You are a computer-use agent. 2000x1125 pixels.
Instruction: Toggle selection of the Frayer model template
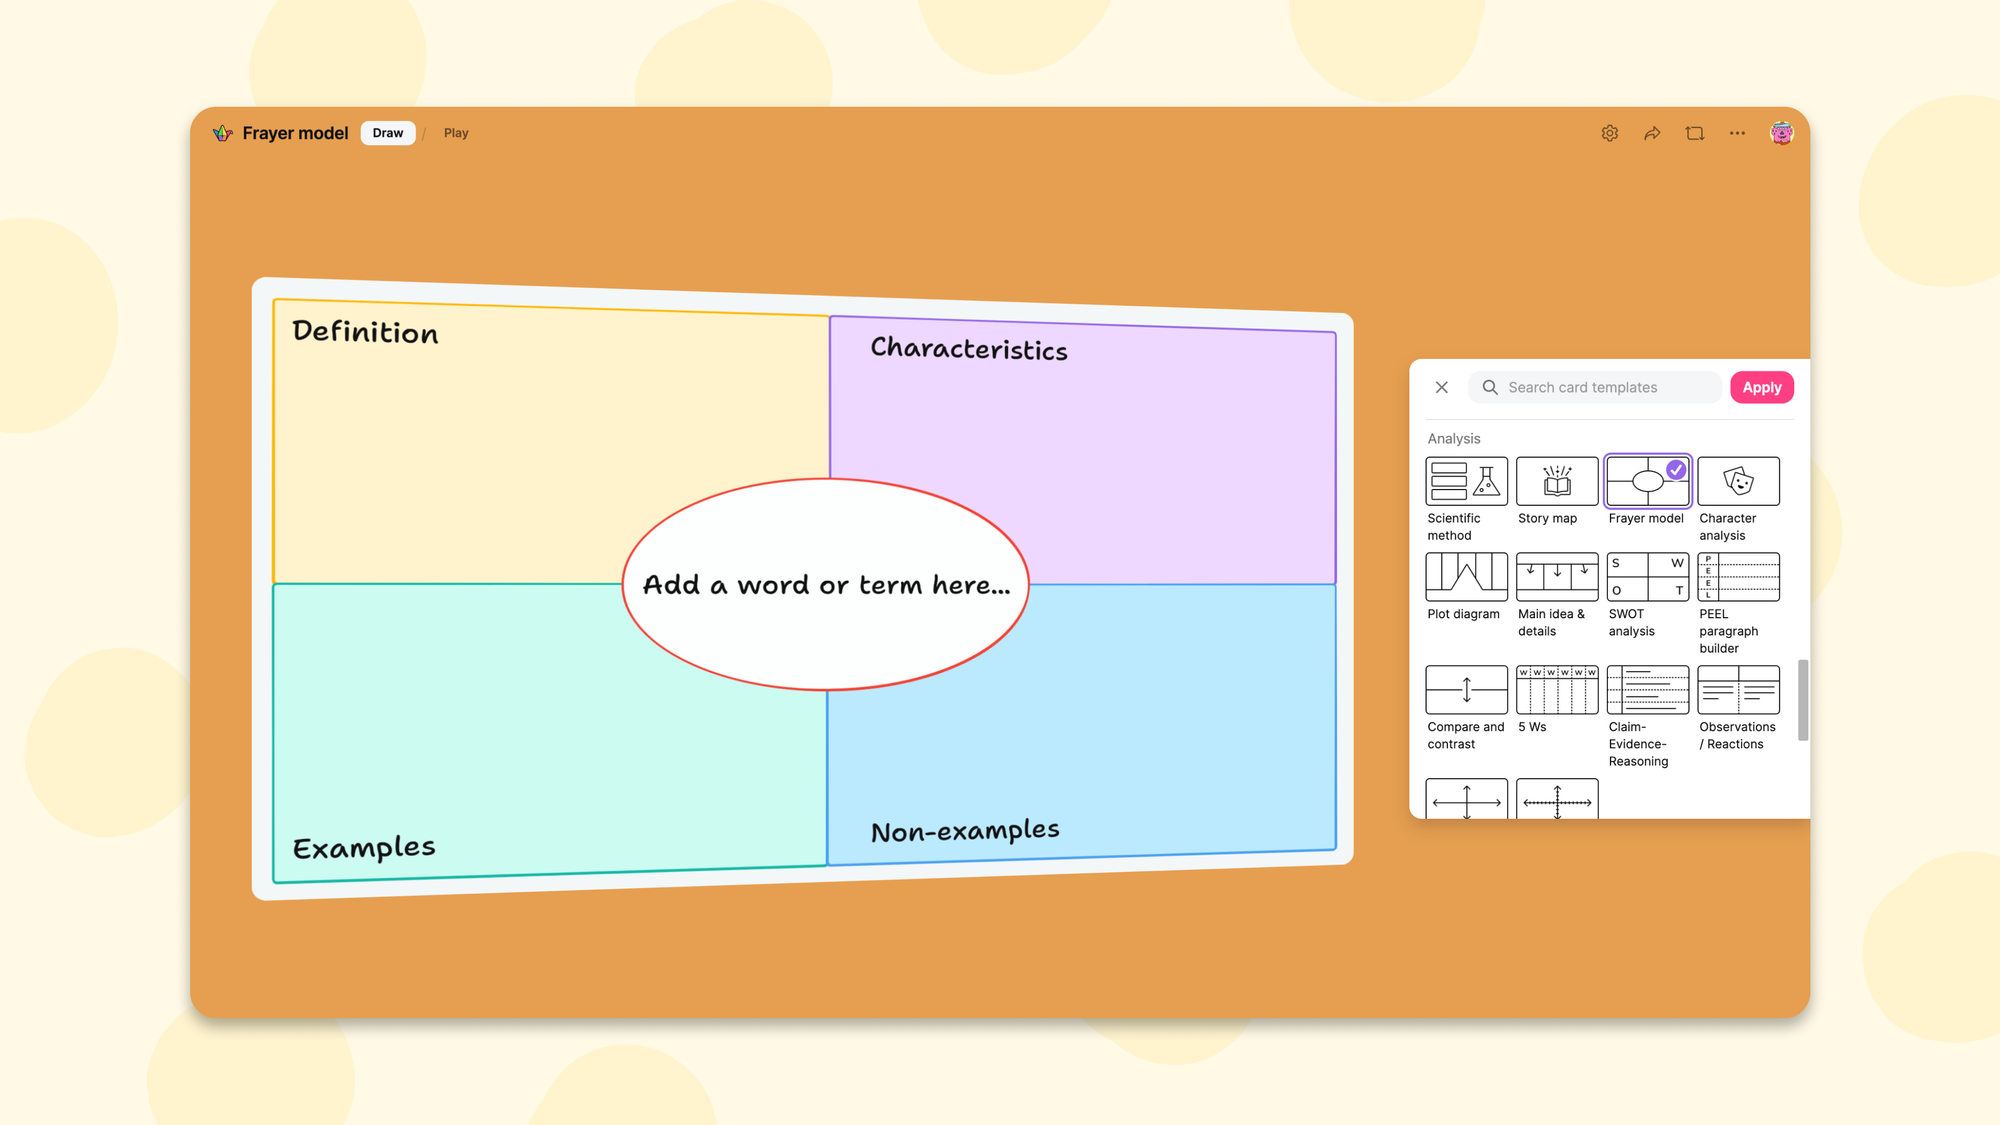pos(1647,481)
